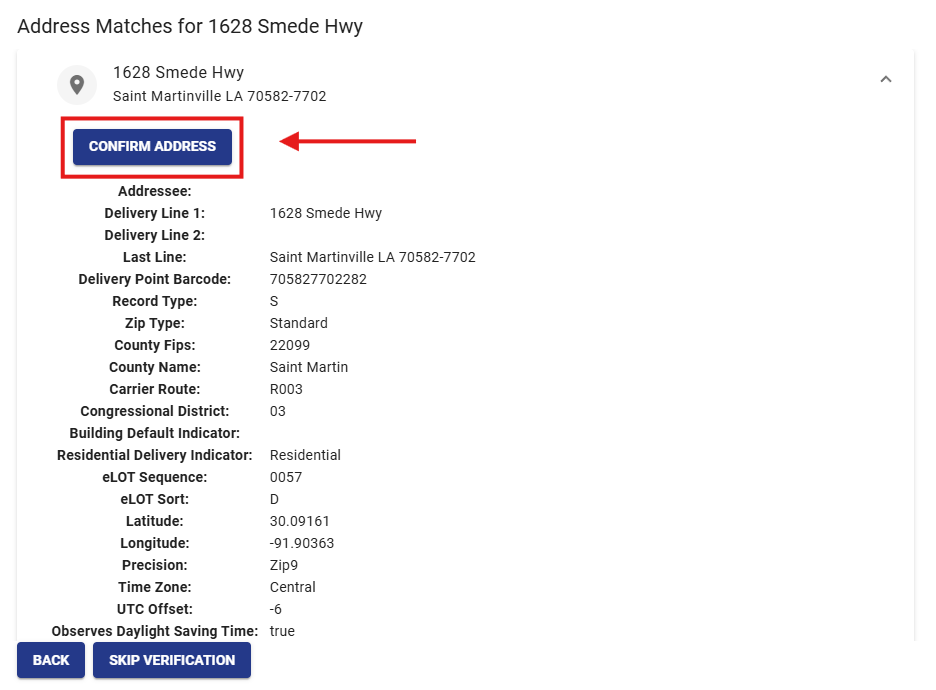
Task: Go back with the BACK button
Action: pos(51,660)
